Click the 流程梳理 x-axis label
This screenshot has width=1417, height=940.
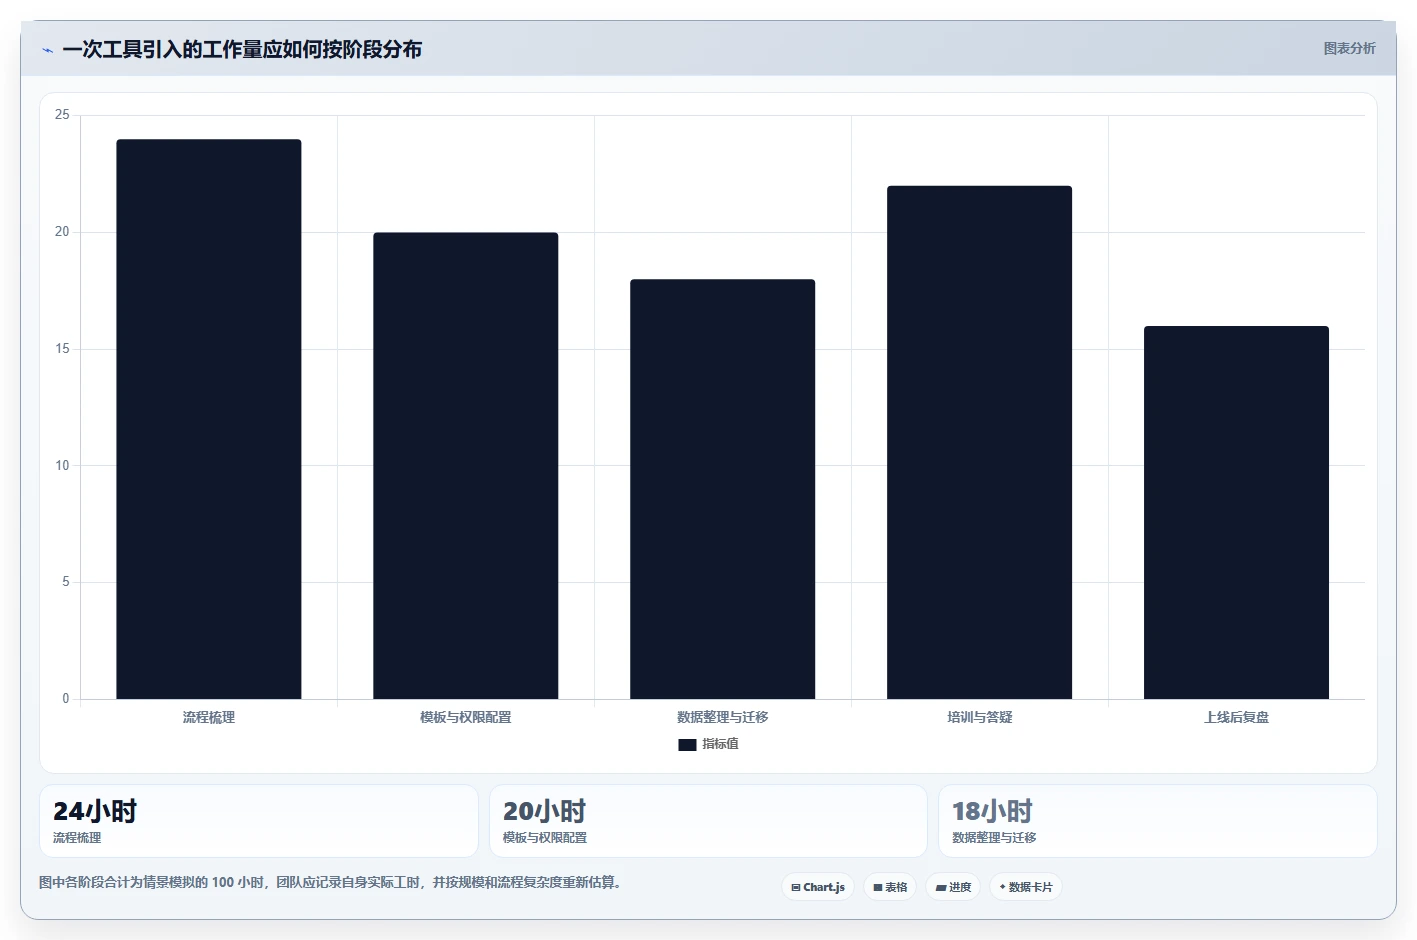pyautogui.click(x=209, y=717)
